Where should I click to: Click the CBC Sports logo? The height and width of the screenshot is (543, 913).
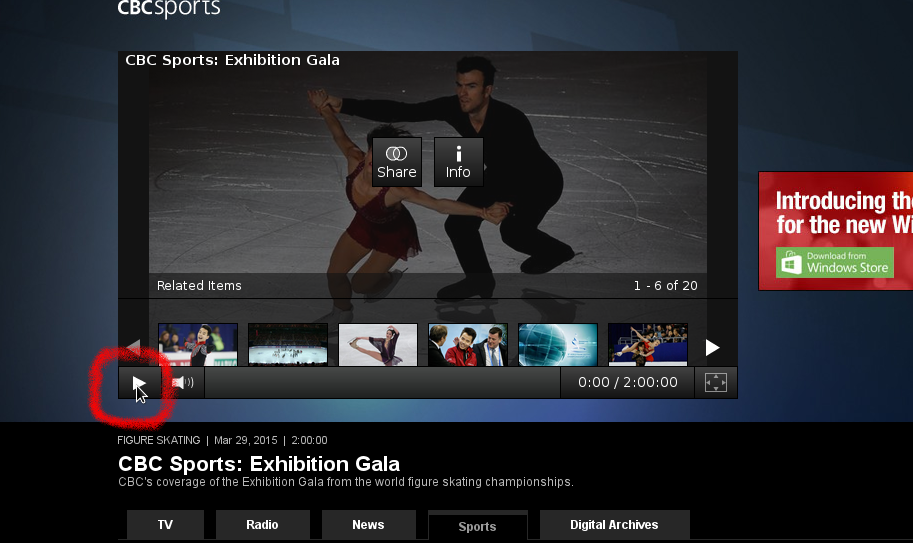169,8
